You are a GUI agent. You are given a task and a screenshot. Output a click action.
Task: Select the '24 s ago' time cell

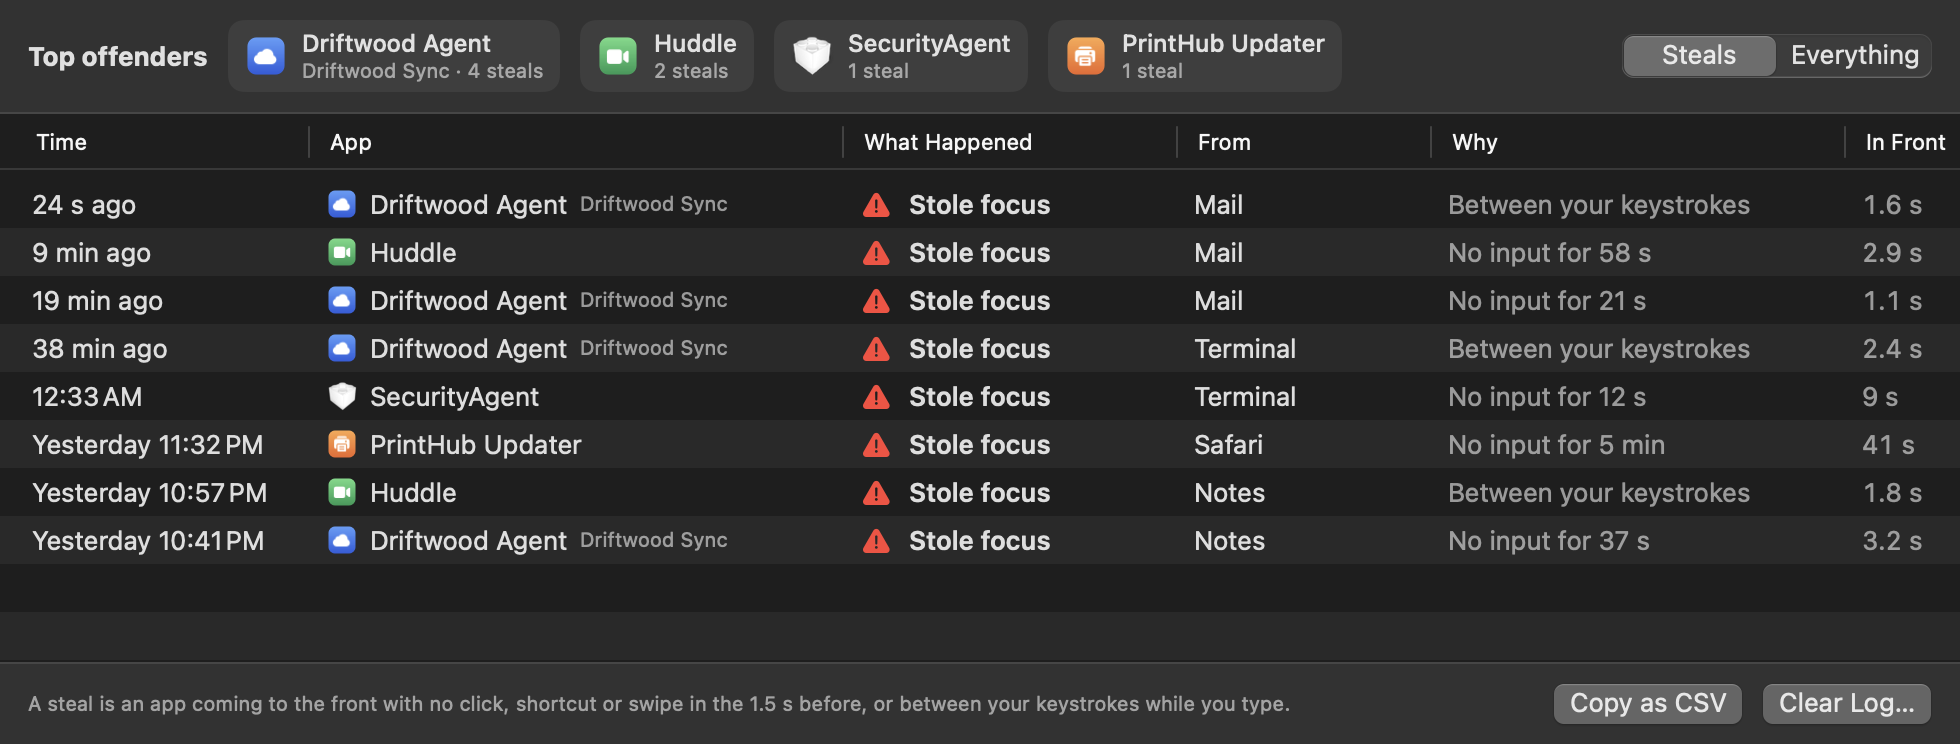click(x=84, y=205)
